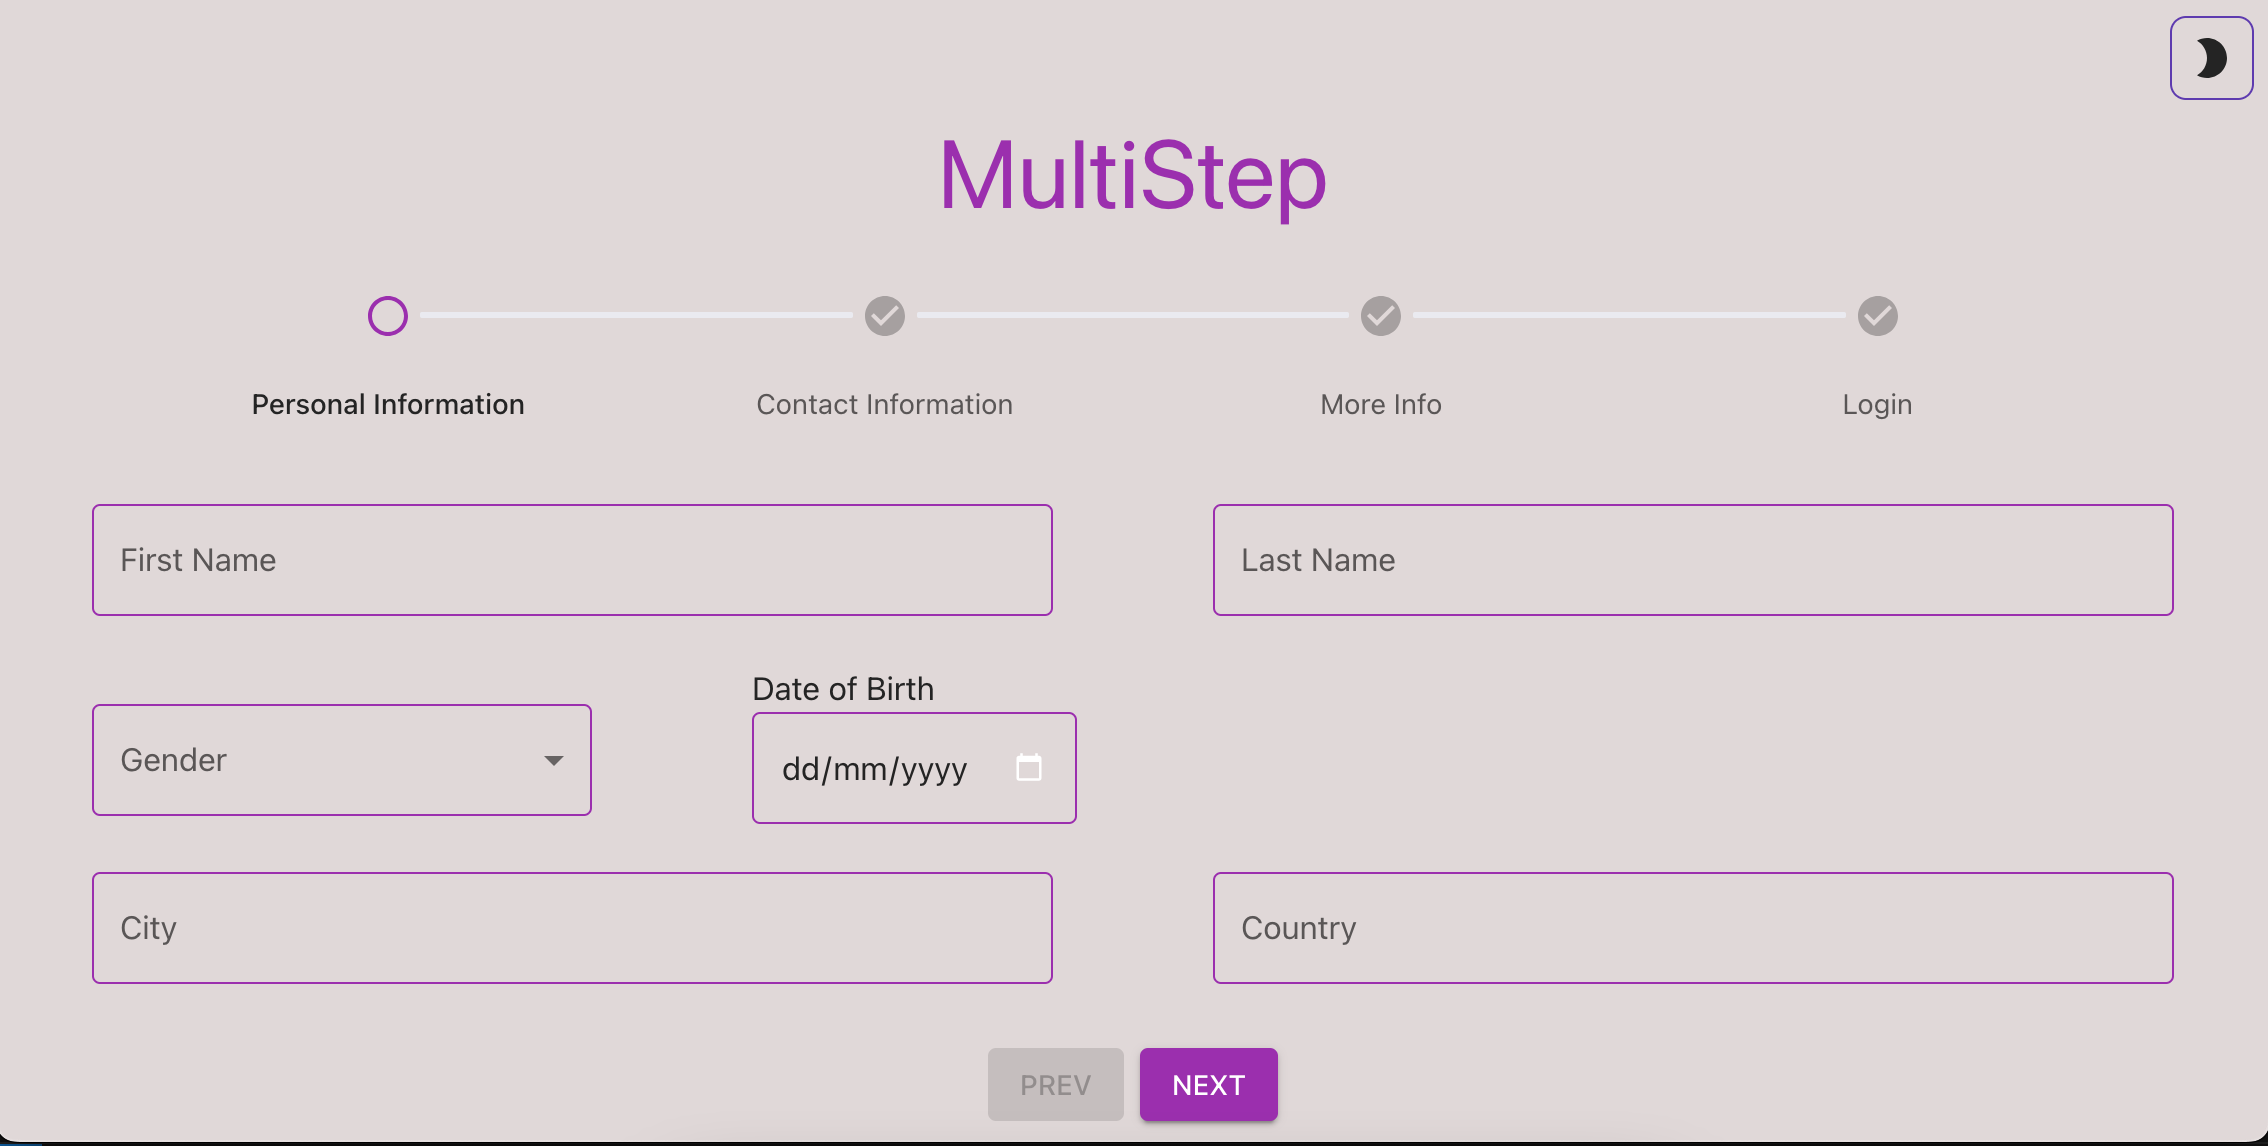Click the NEXT button
This screenshot has height=1146, width=2268.
click(x=1209, y=1085)
